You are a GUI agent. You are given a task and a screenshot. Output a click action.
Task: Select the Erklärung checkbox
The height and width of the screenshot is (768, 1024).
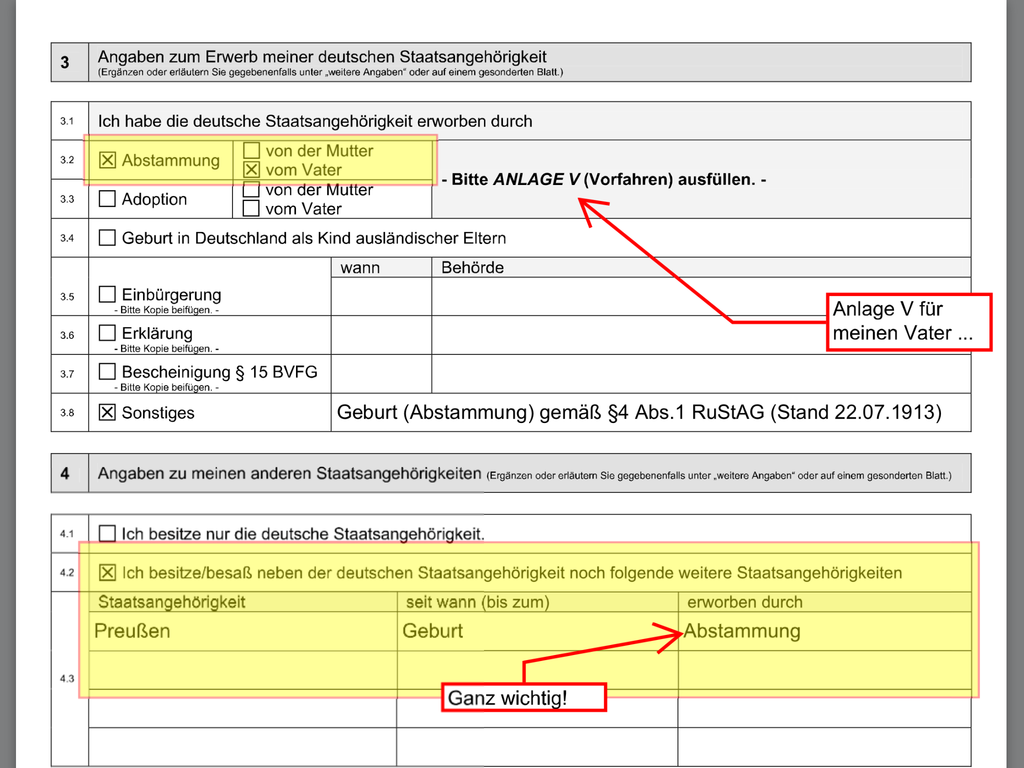point(108,333)
